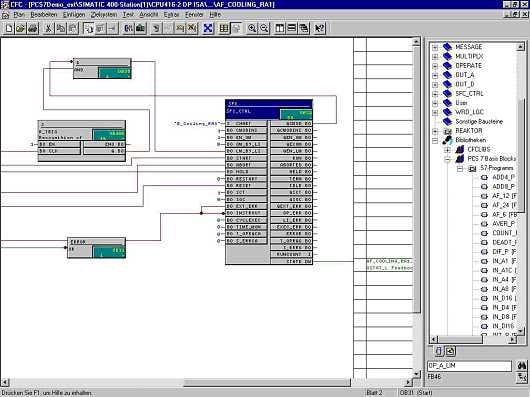The image size is (530, 397).
Task: Expand the WRD_LGC block family
Action: coord(435,113)
